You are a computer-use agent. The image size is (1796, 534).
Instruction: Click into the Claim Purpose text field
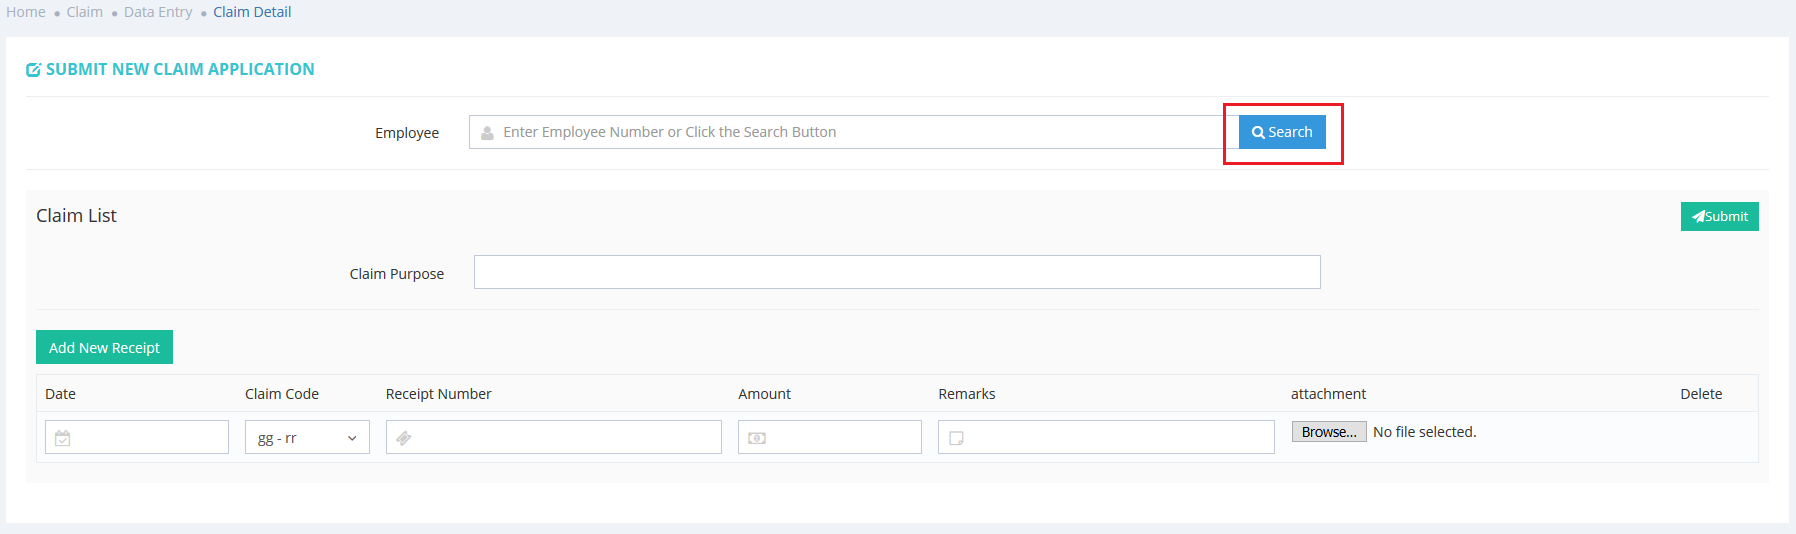896,272
